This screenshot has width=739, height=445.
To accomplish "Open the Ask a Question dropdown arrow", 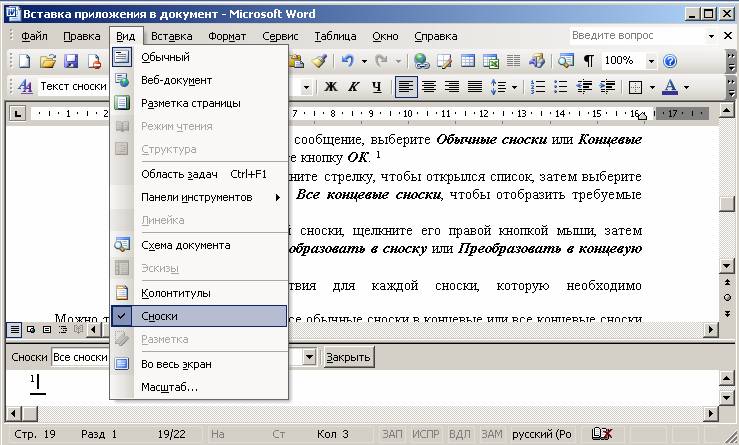I will tap(711, 36).
